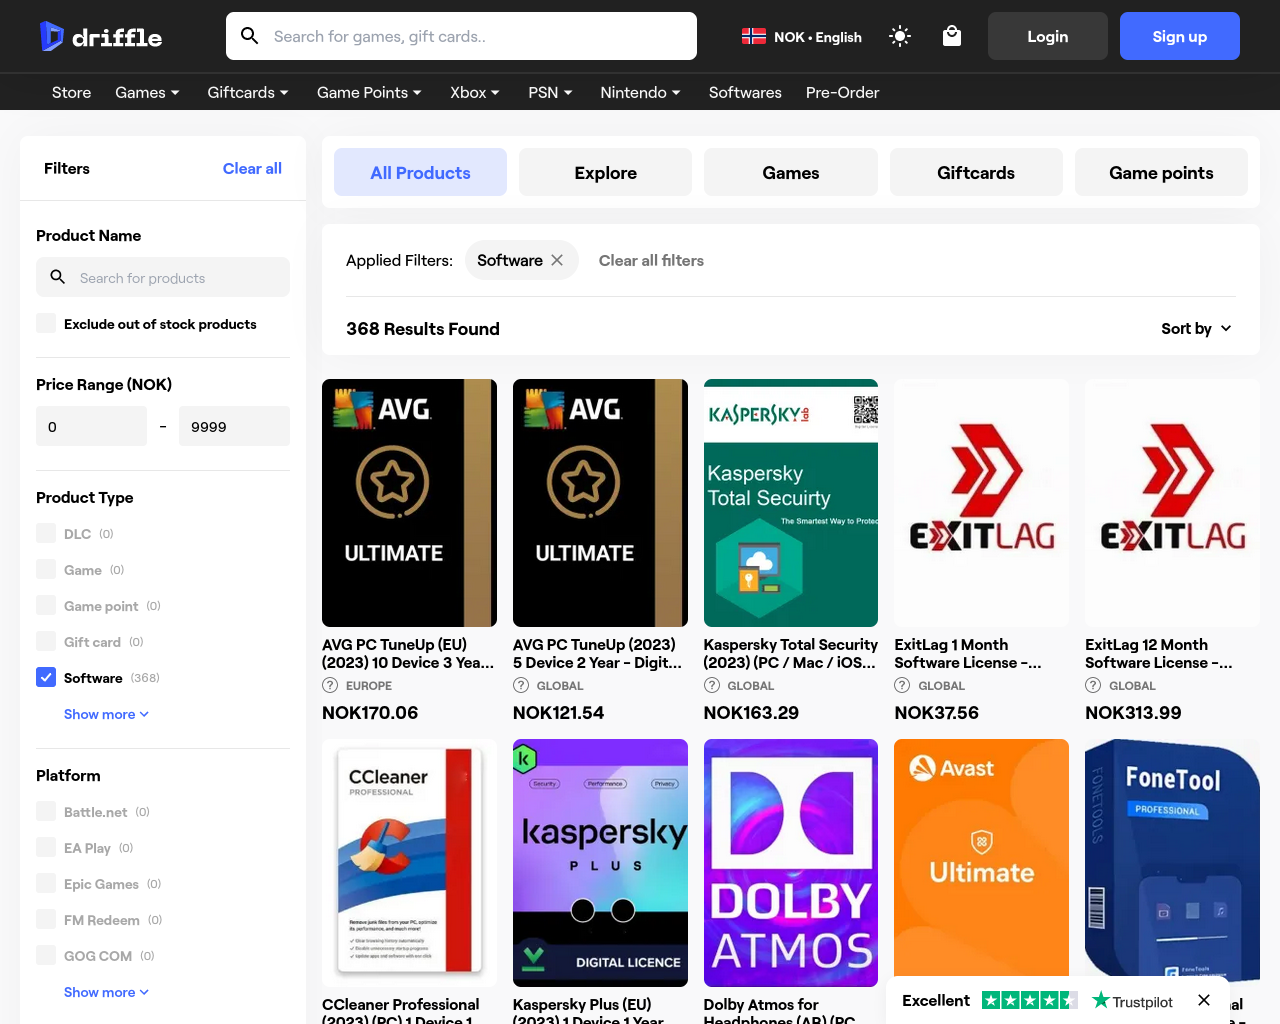Viewport: 1280px width, 1024px height.
Task: Open the Kaspersky Plus product image
Action: point(600,863)
